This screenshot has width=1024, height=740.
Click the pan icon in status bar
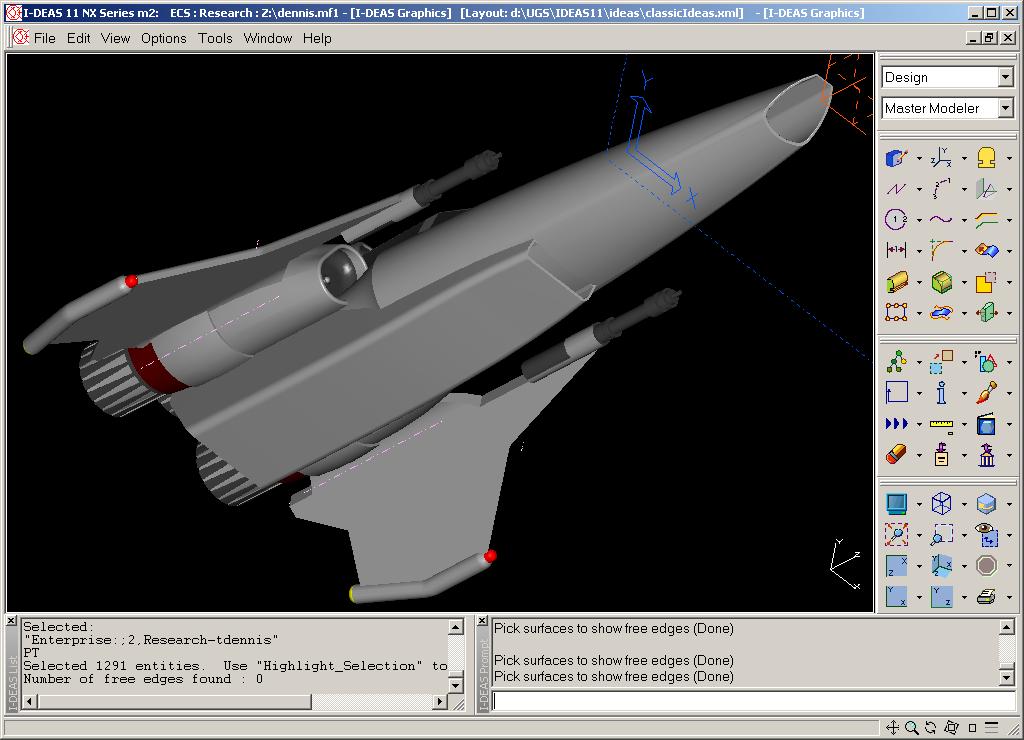892,728
